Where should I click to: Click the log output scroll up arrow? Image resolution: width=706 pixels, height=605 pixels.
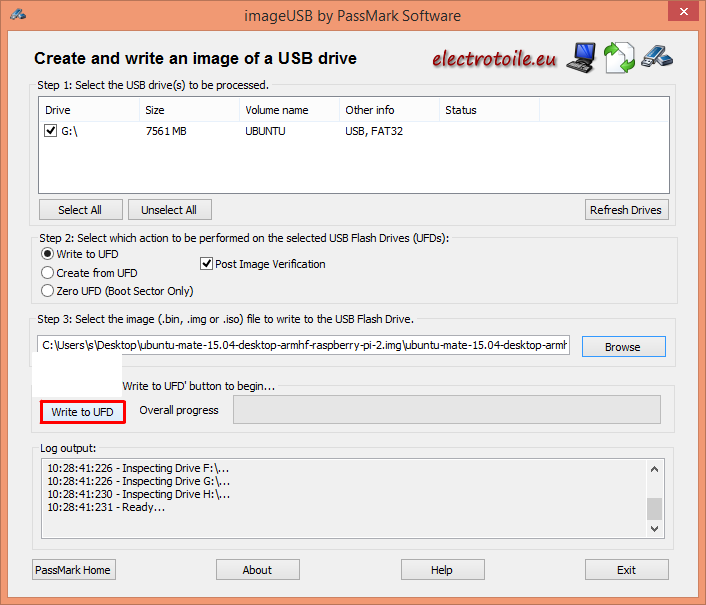pyautogui.click(x=655, y=469)
